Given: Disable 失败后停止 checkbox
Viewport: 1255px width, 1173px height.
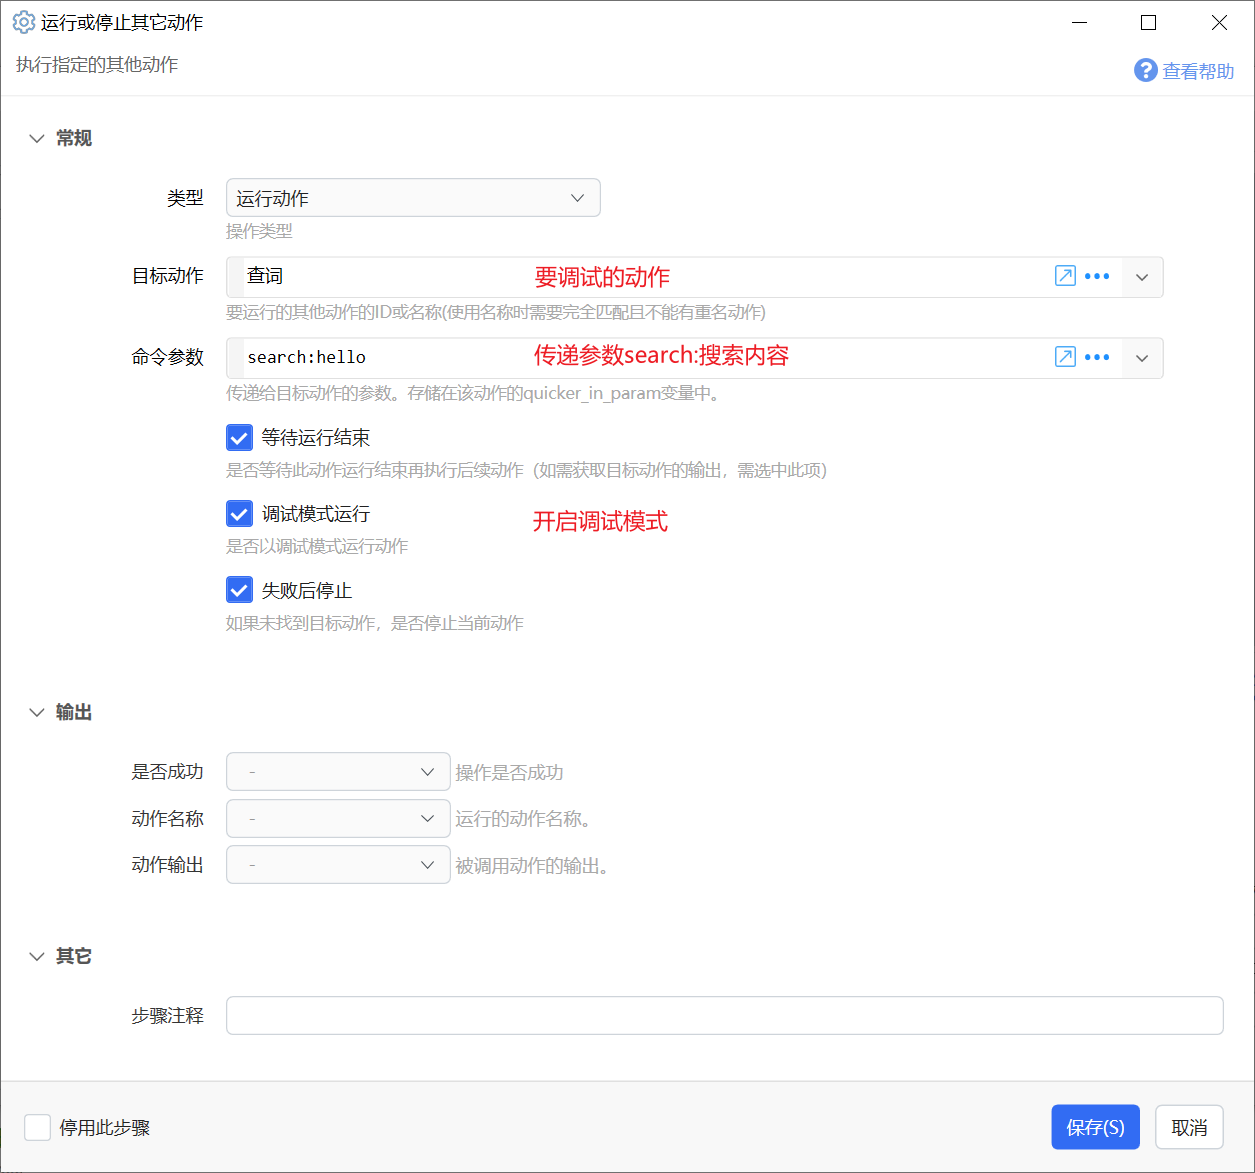Looking at the screenshot, I should coord(239,590).
